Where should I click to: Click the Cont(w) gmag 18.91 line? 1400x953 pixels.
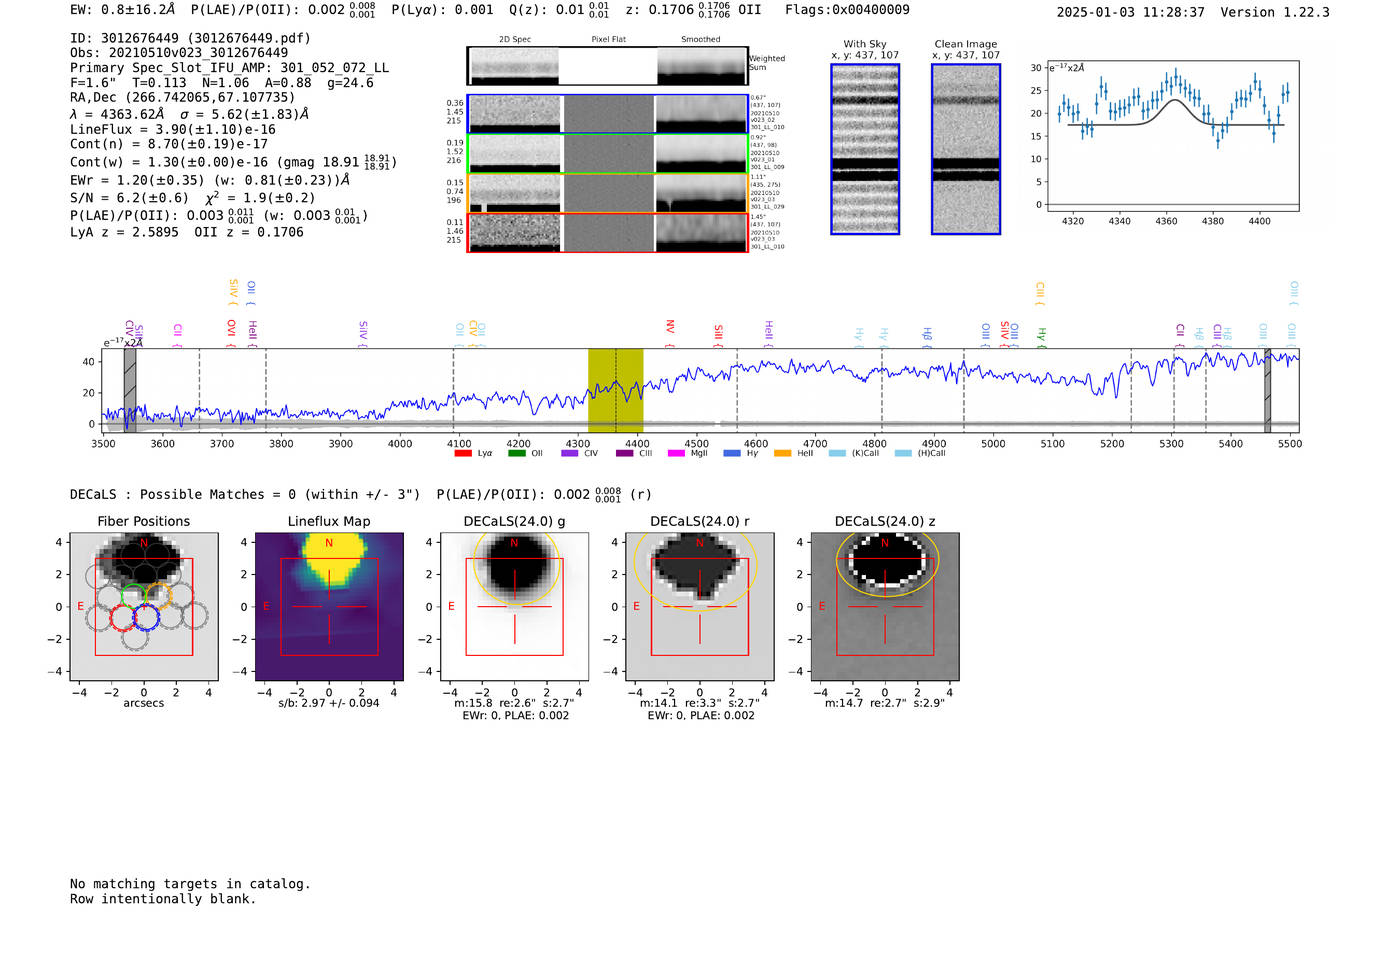click(234, 162)
